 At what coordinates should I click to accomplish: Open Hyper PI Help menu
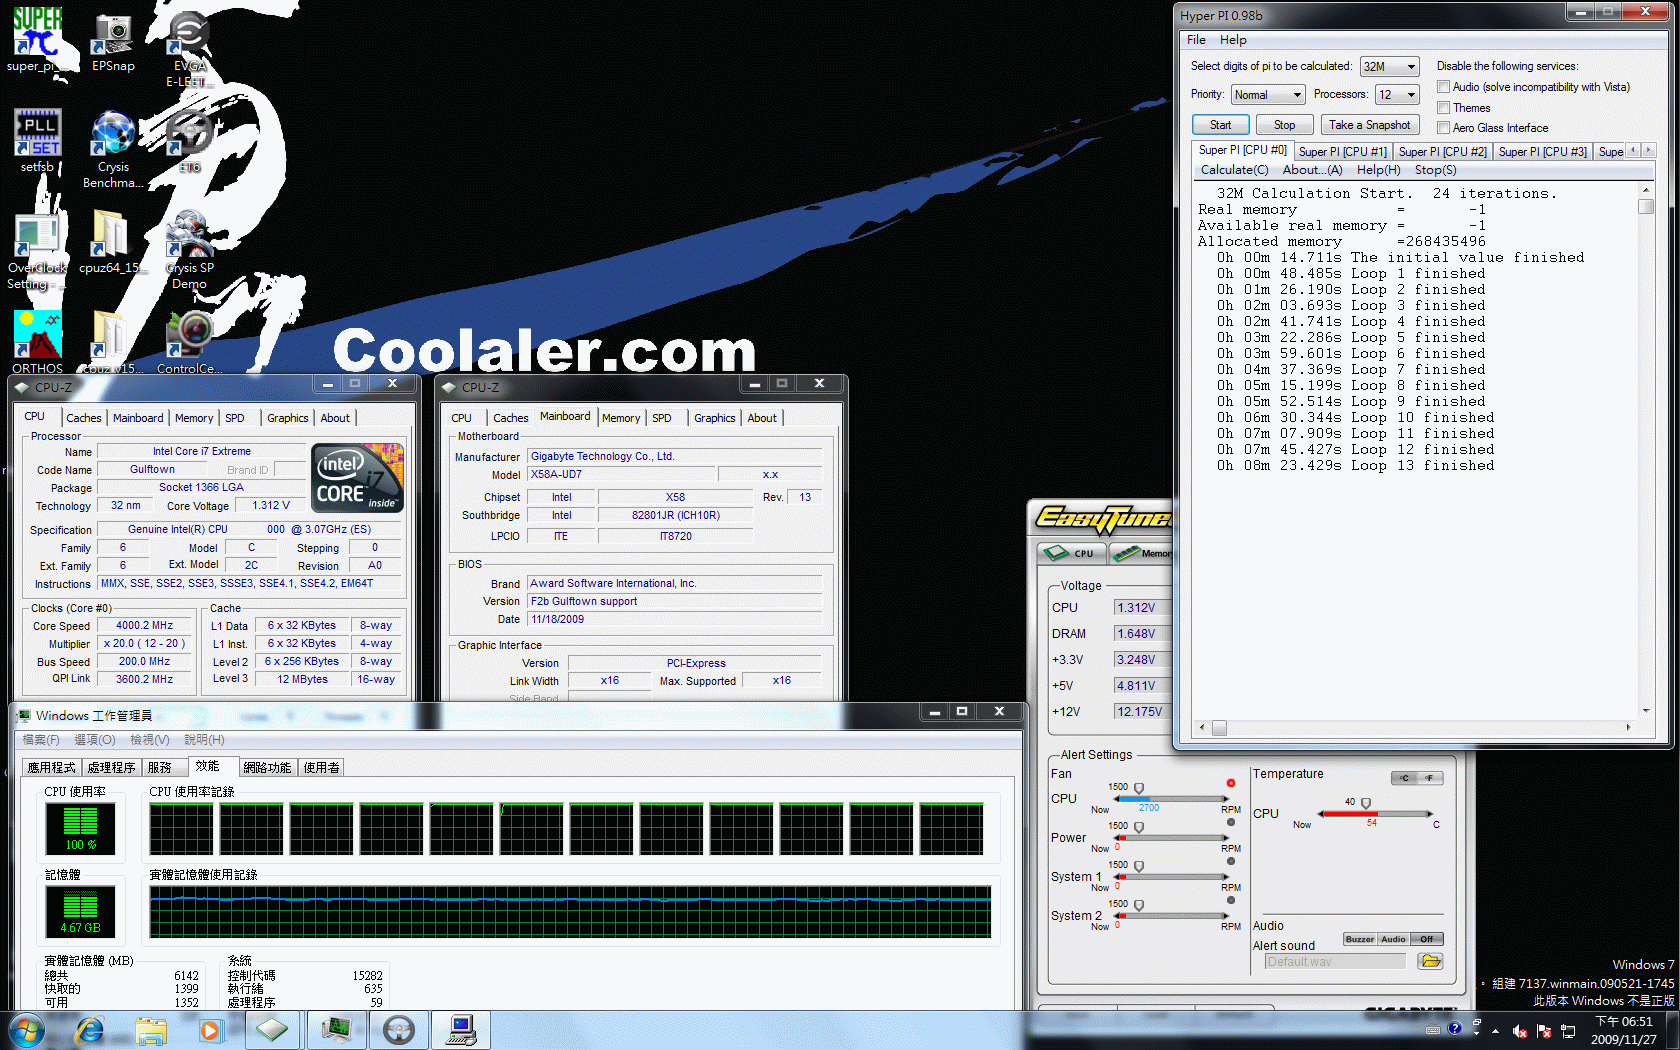[x=1233, y=40]
